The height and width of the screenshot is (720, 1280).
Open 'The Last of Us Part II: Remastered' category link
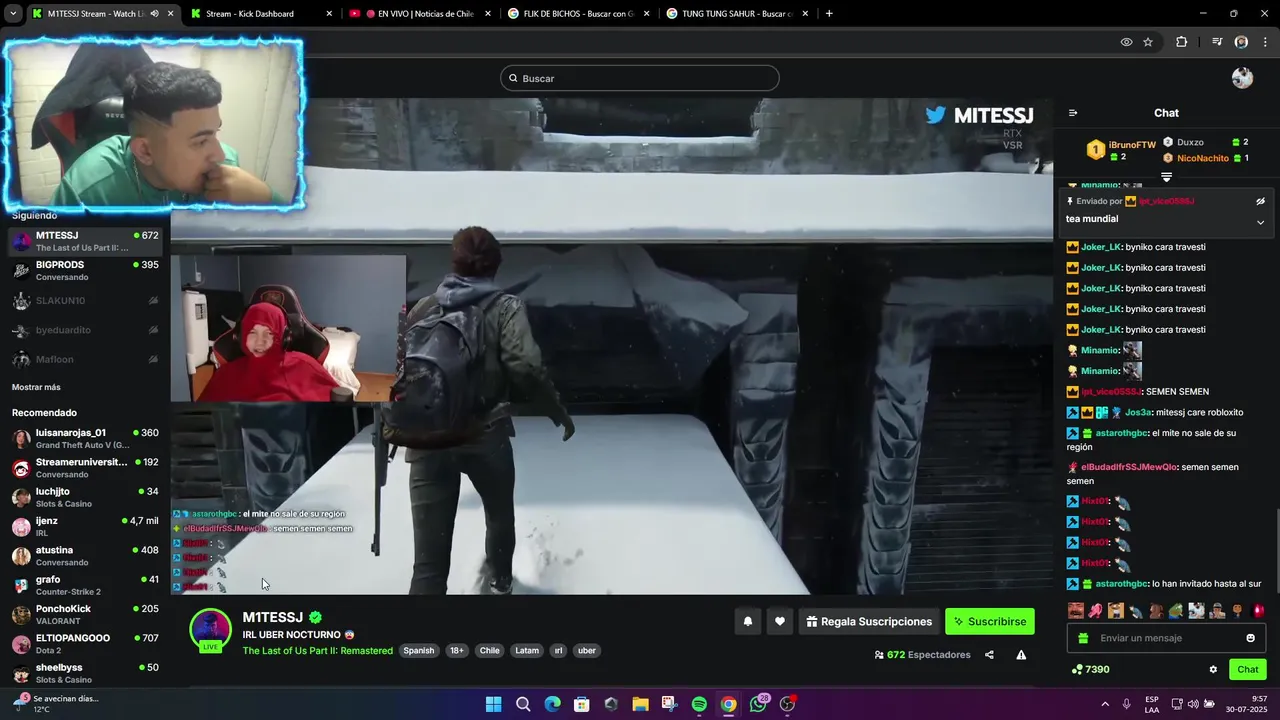pos(318,651)
